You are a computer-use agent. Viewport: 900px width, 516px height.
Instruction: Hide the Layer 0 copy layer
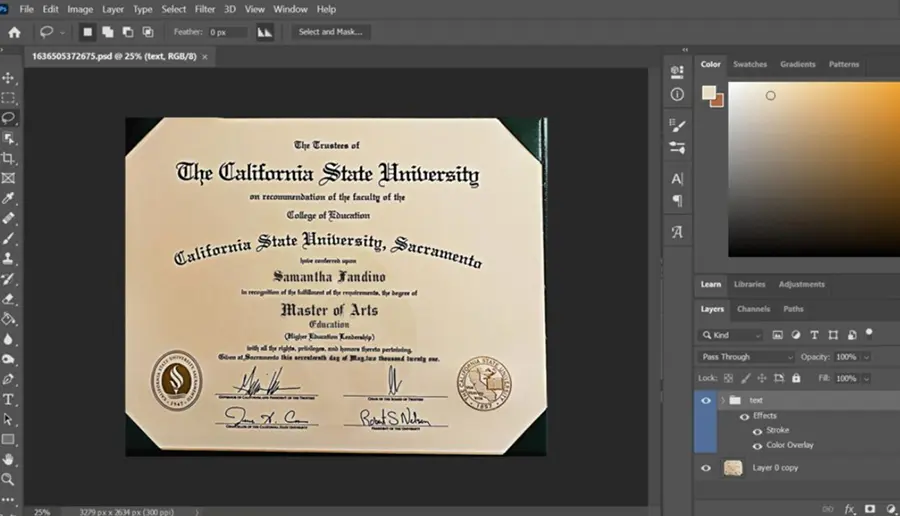tap(706, 468)
